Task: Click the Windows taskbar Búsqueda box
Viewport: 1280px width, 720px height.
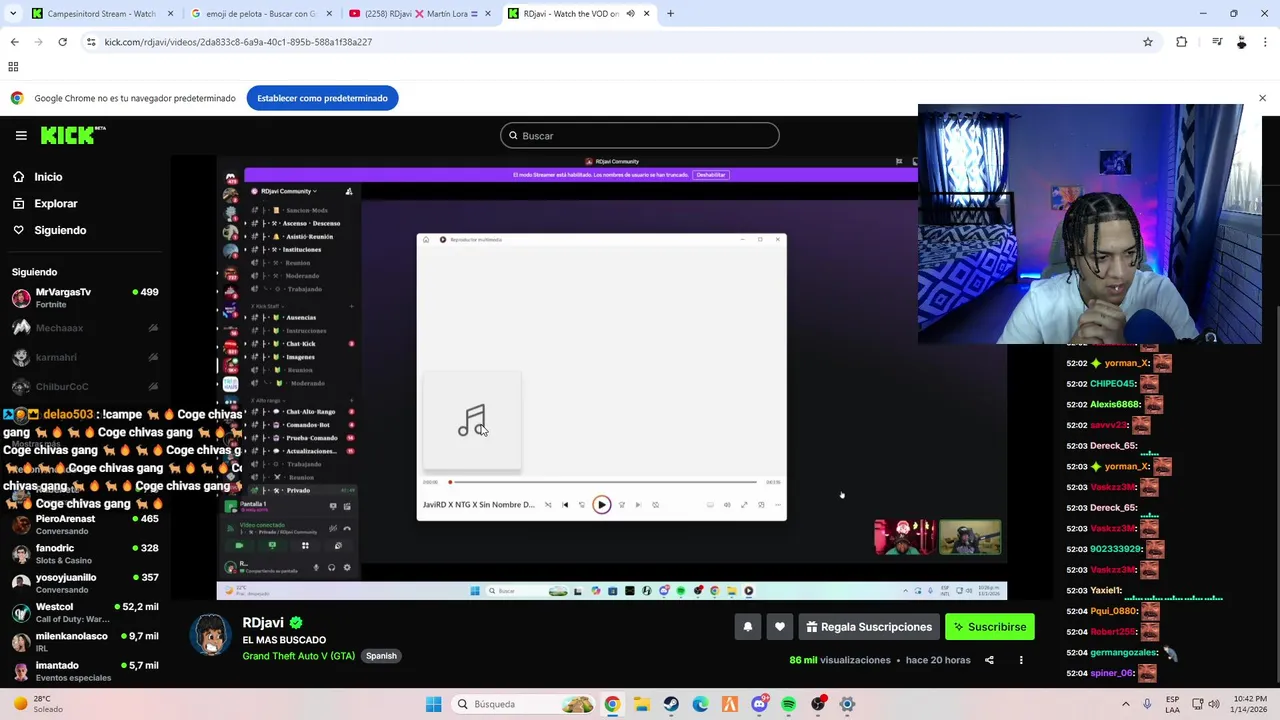Action: point(525,704)
